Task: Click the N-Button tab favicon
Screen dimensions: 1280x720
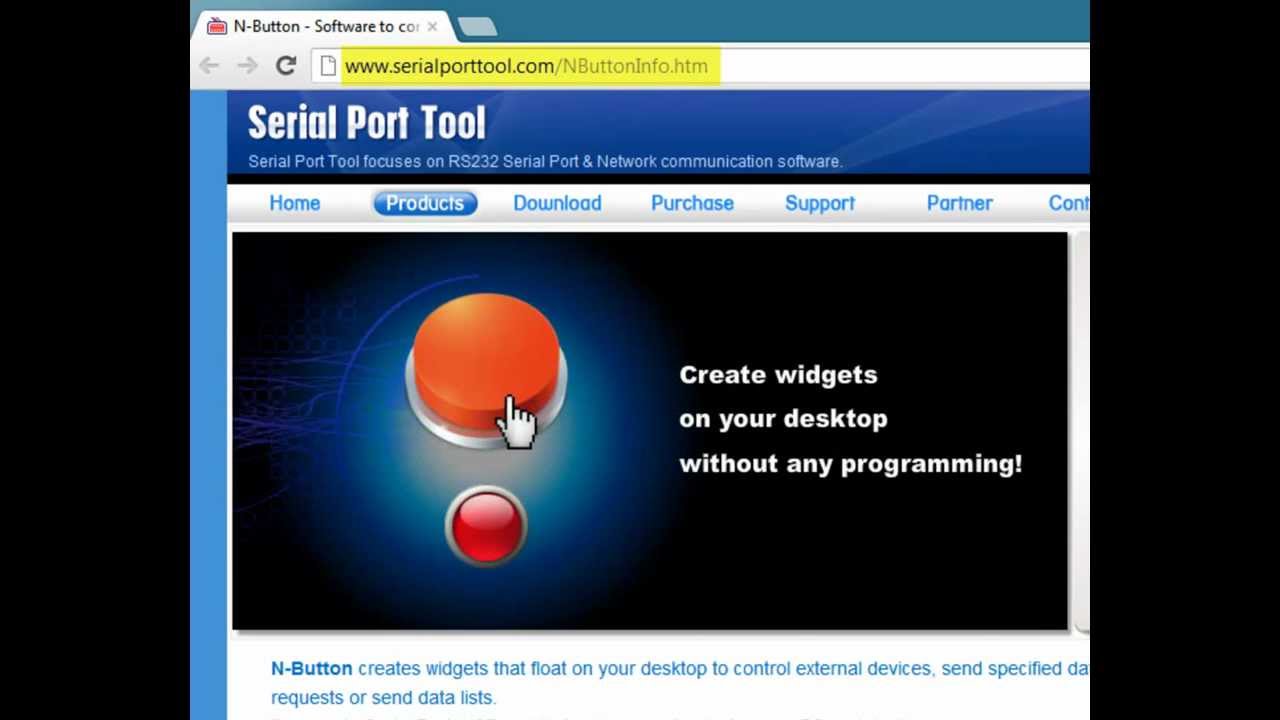Action: (217, 27)
